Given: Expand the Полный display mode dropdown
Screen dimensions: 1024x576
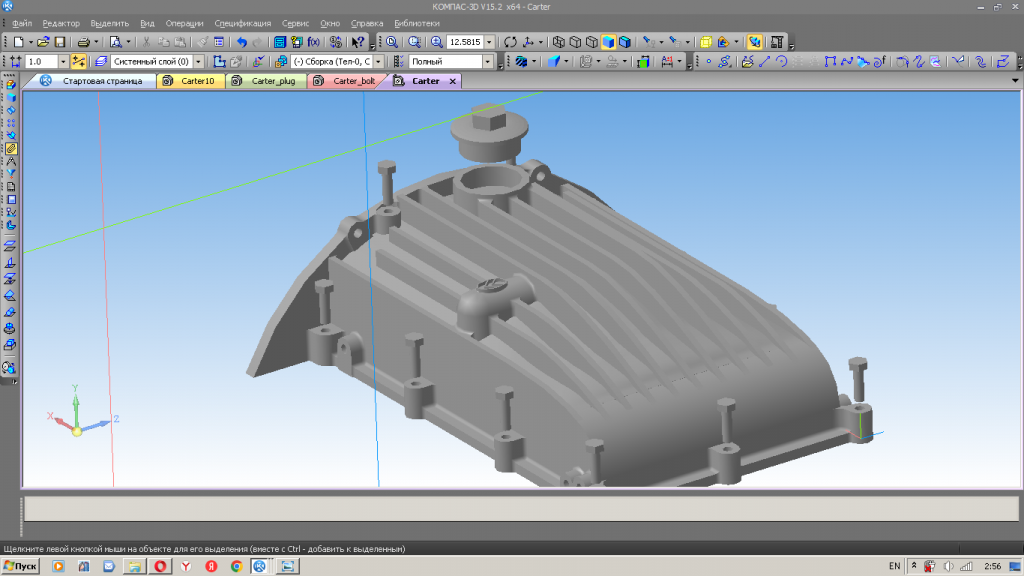Looking at the screenshot, I should pyautogui.click(x=488, y=62).
